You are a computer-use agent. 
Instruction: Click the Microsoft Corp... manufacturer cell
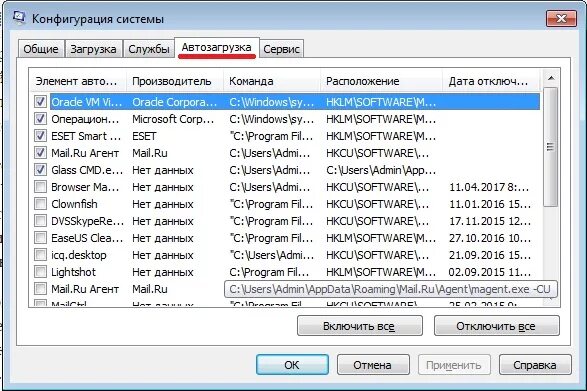[x=173, y=119]
